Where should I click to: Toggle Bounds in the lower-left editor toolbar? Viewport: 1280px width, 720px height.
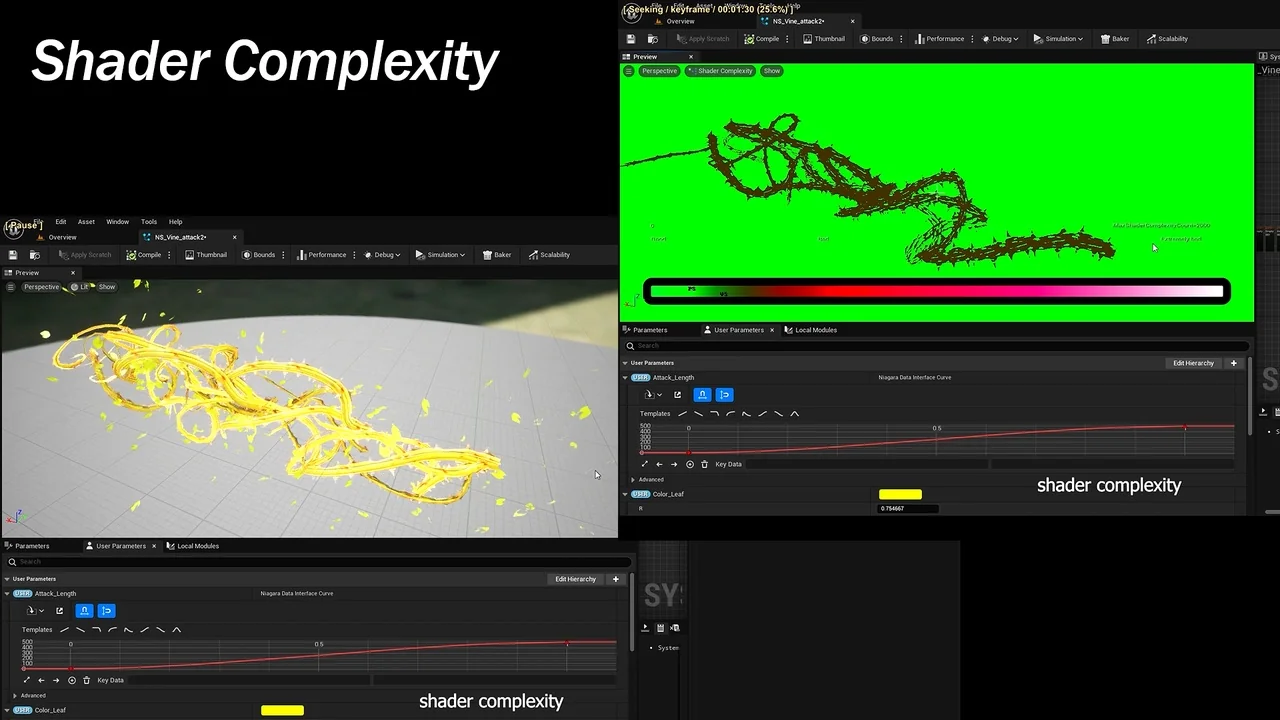(x=258, y=255)
